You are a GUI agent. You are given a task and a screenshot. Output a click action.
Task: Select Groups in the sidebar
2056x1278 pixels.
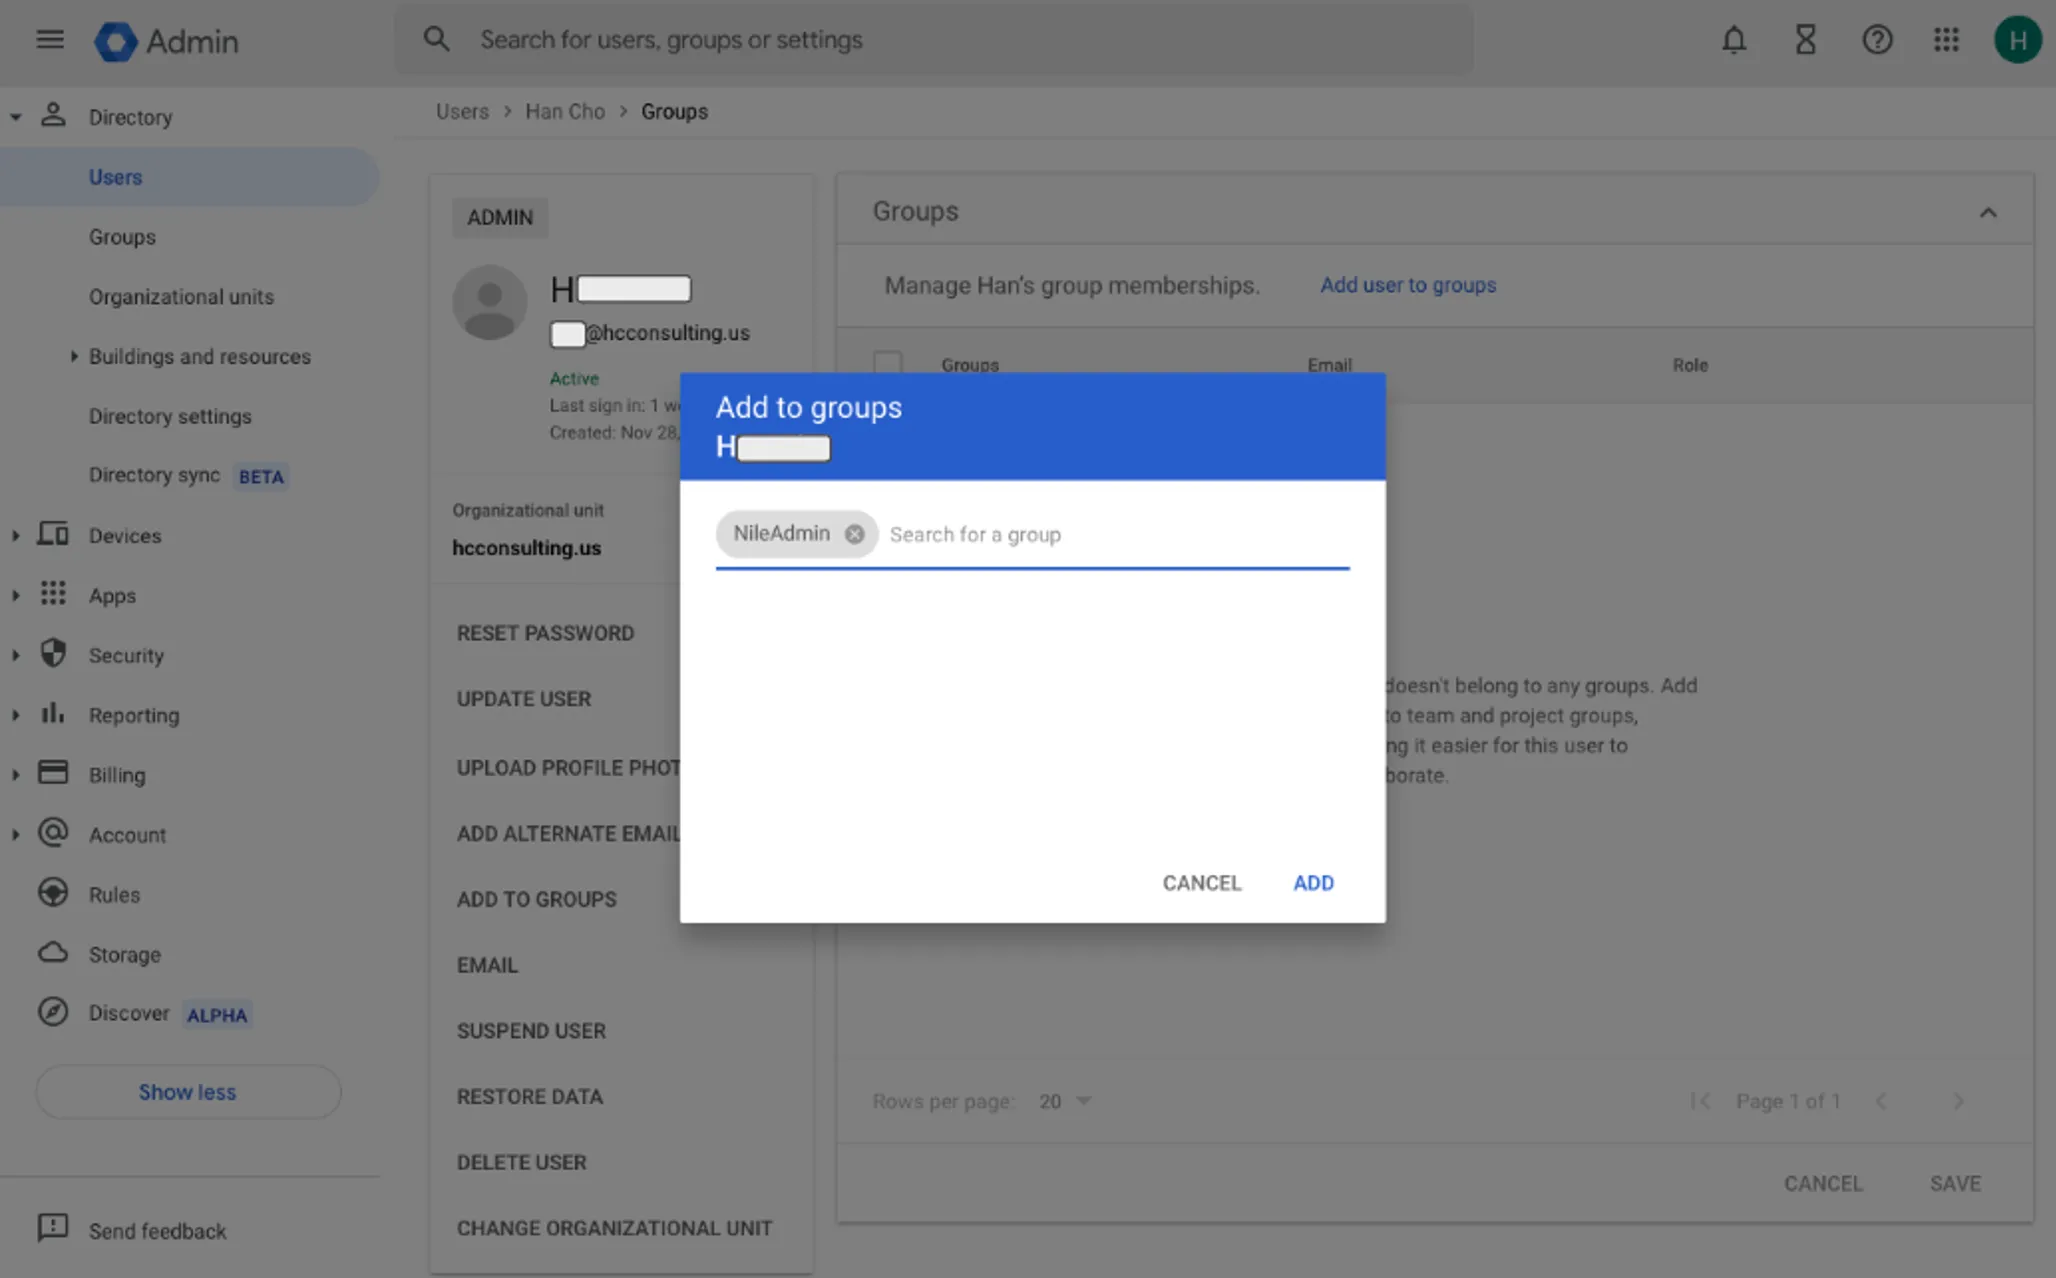[x=122, y=237]
